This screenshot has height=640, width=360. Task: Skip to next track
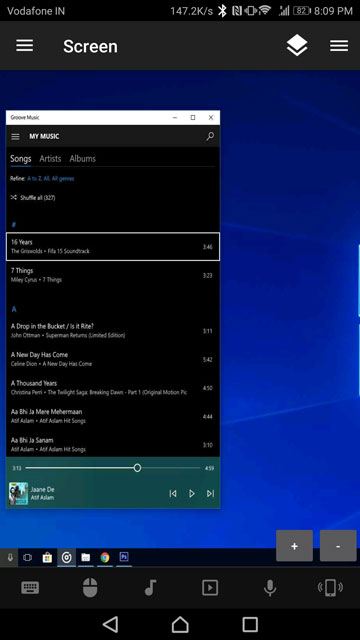click(210, 493)
